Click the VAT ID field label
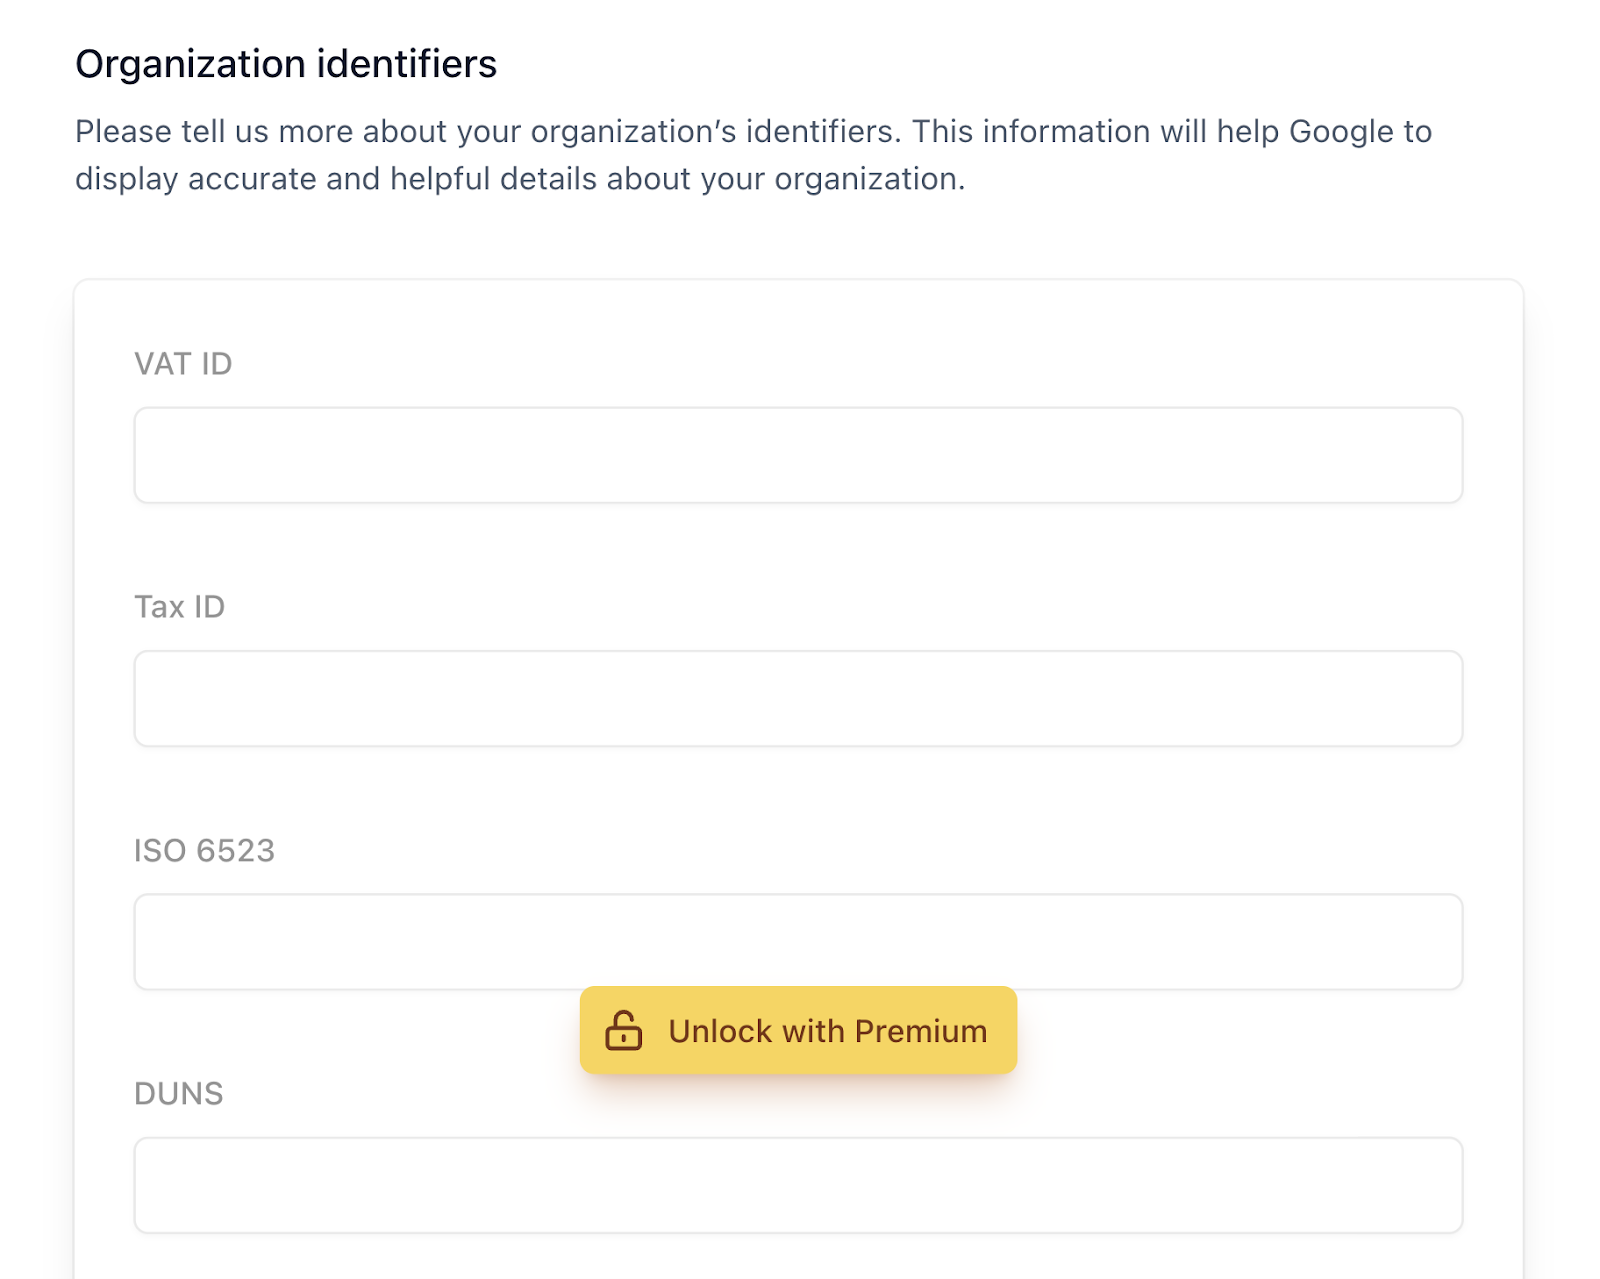 click(182, 364)
